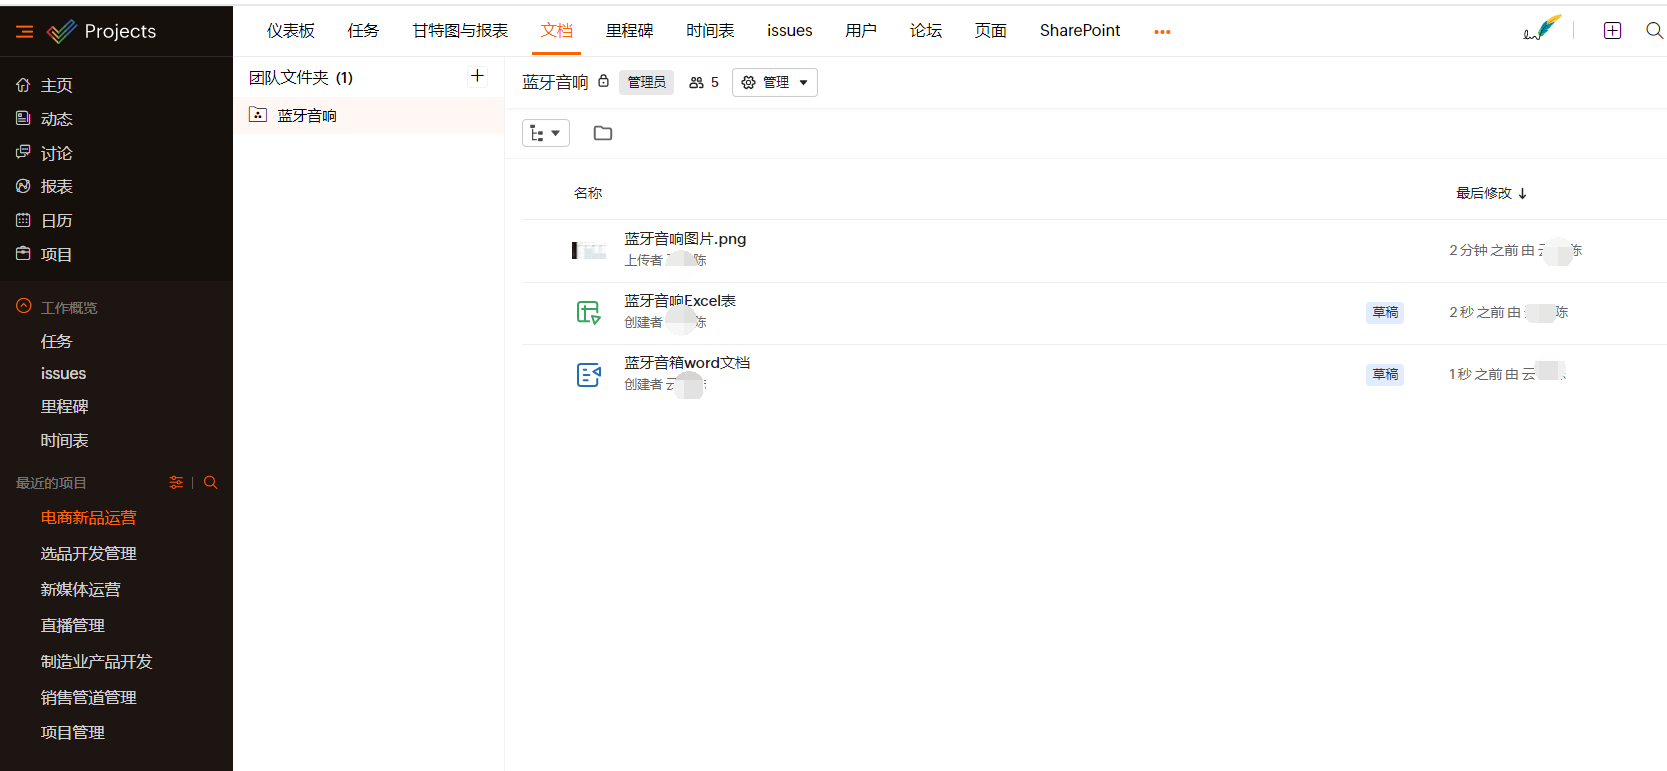Image resolution: width=1667 pixels, height=771 pixels.
Task: Open the recent projects filter settings icon
Action: [176, 482]
